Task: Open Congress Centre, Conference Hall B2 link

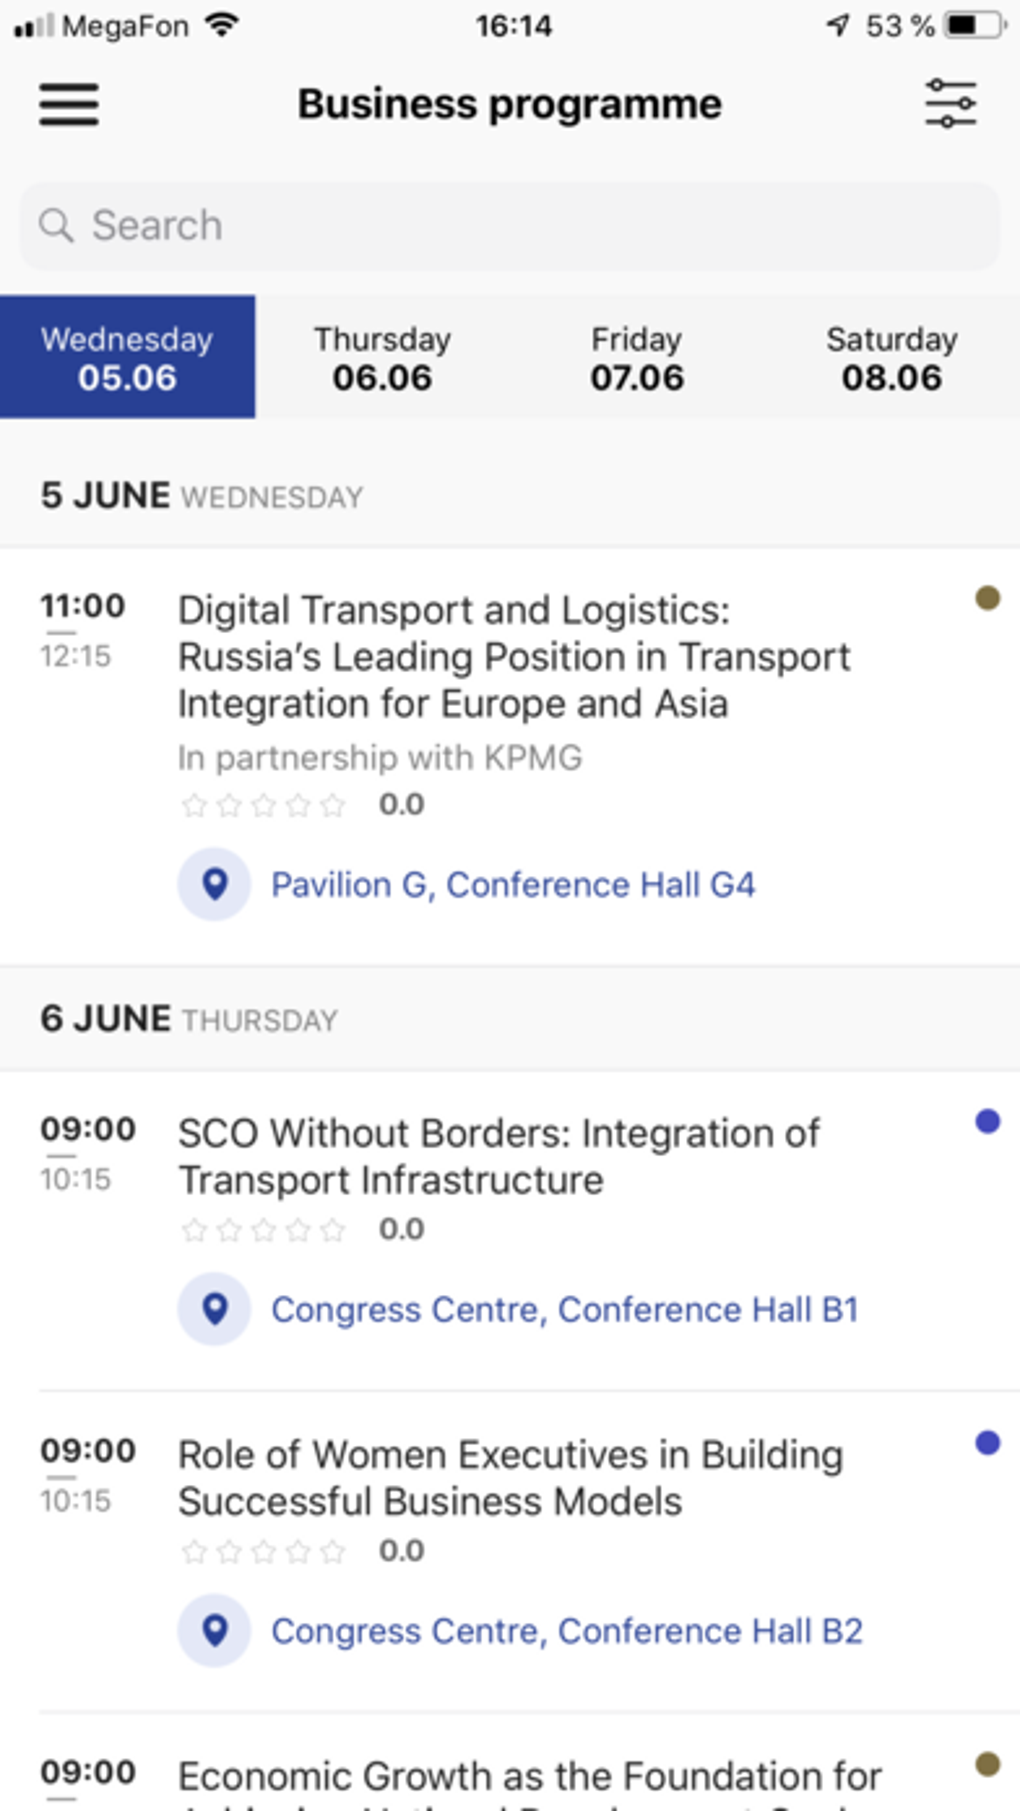Action: (x=567, y=1632)
